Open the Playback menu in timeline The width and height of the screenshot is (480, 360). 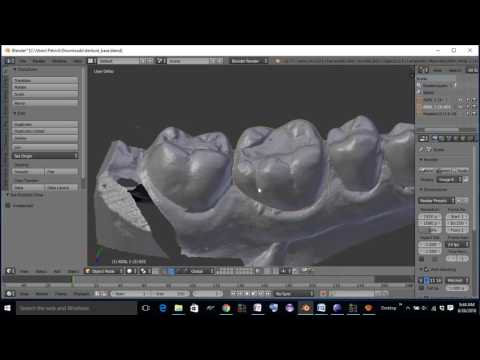pyautogui.click(x=81, y=294)
